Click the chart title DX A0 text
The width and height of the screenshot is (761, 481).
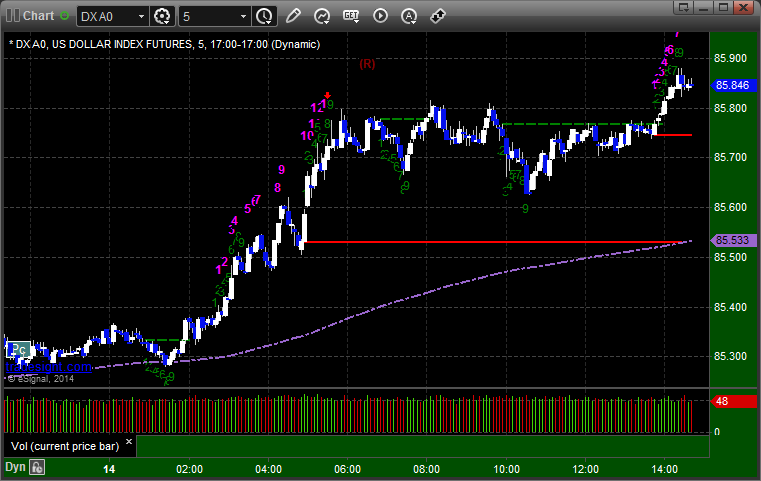pos(165,44)
